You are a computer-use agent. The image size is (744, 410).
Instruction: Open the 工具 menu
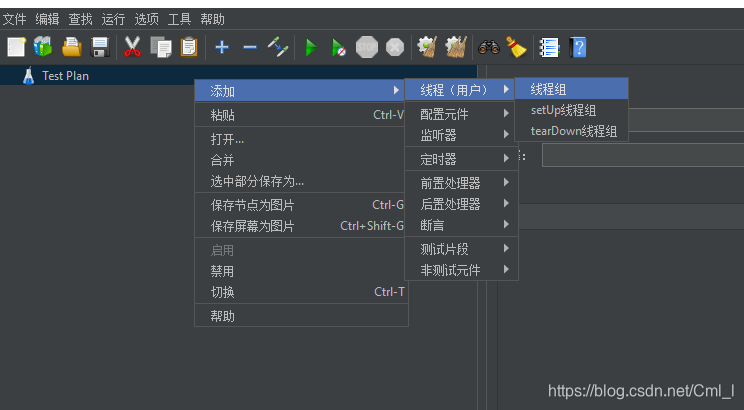[x=179, y=19]
